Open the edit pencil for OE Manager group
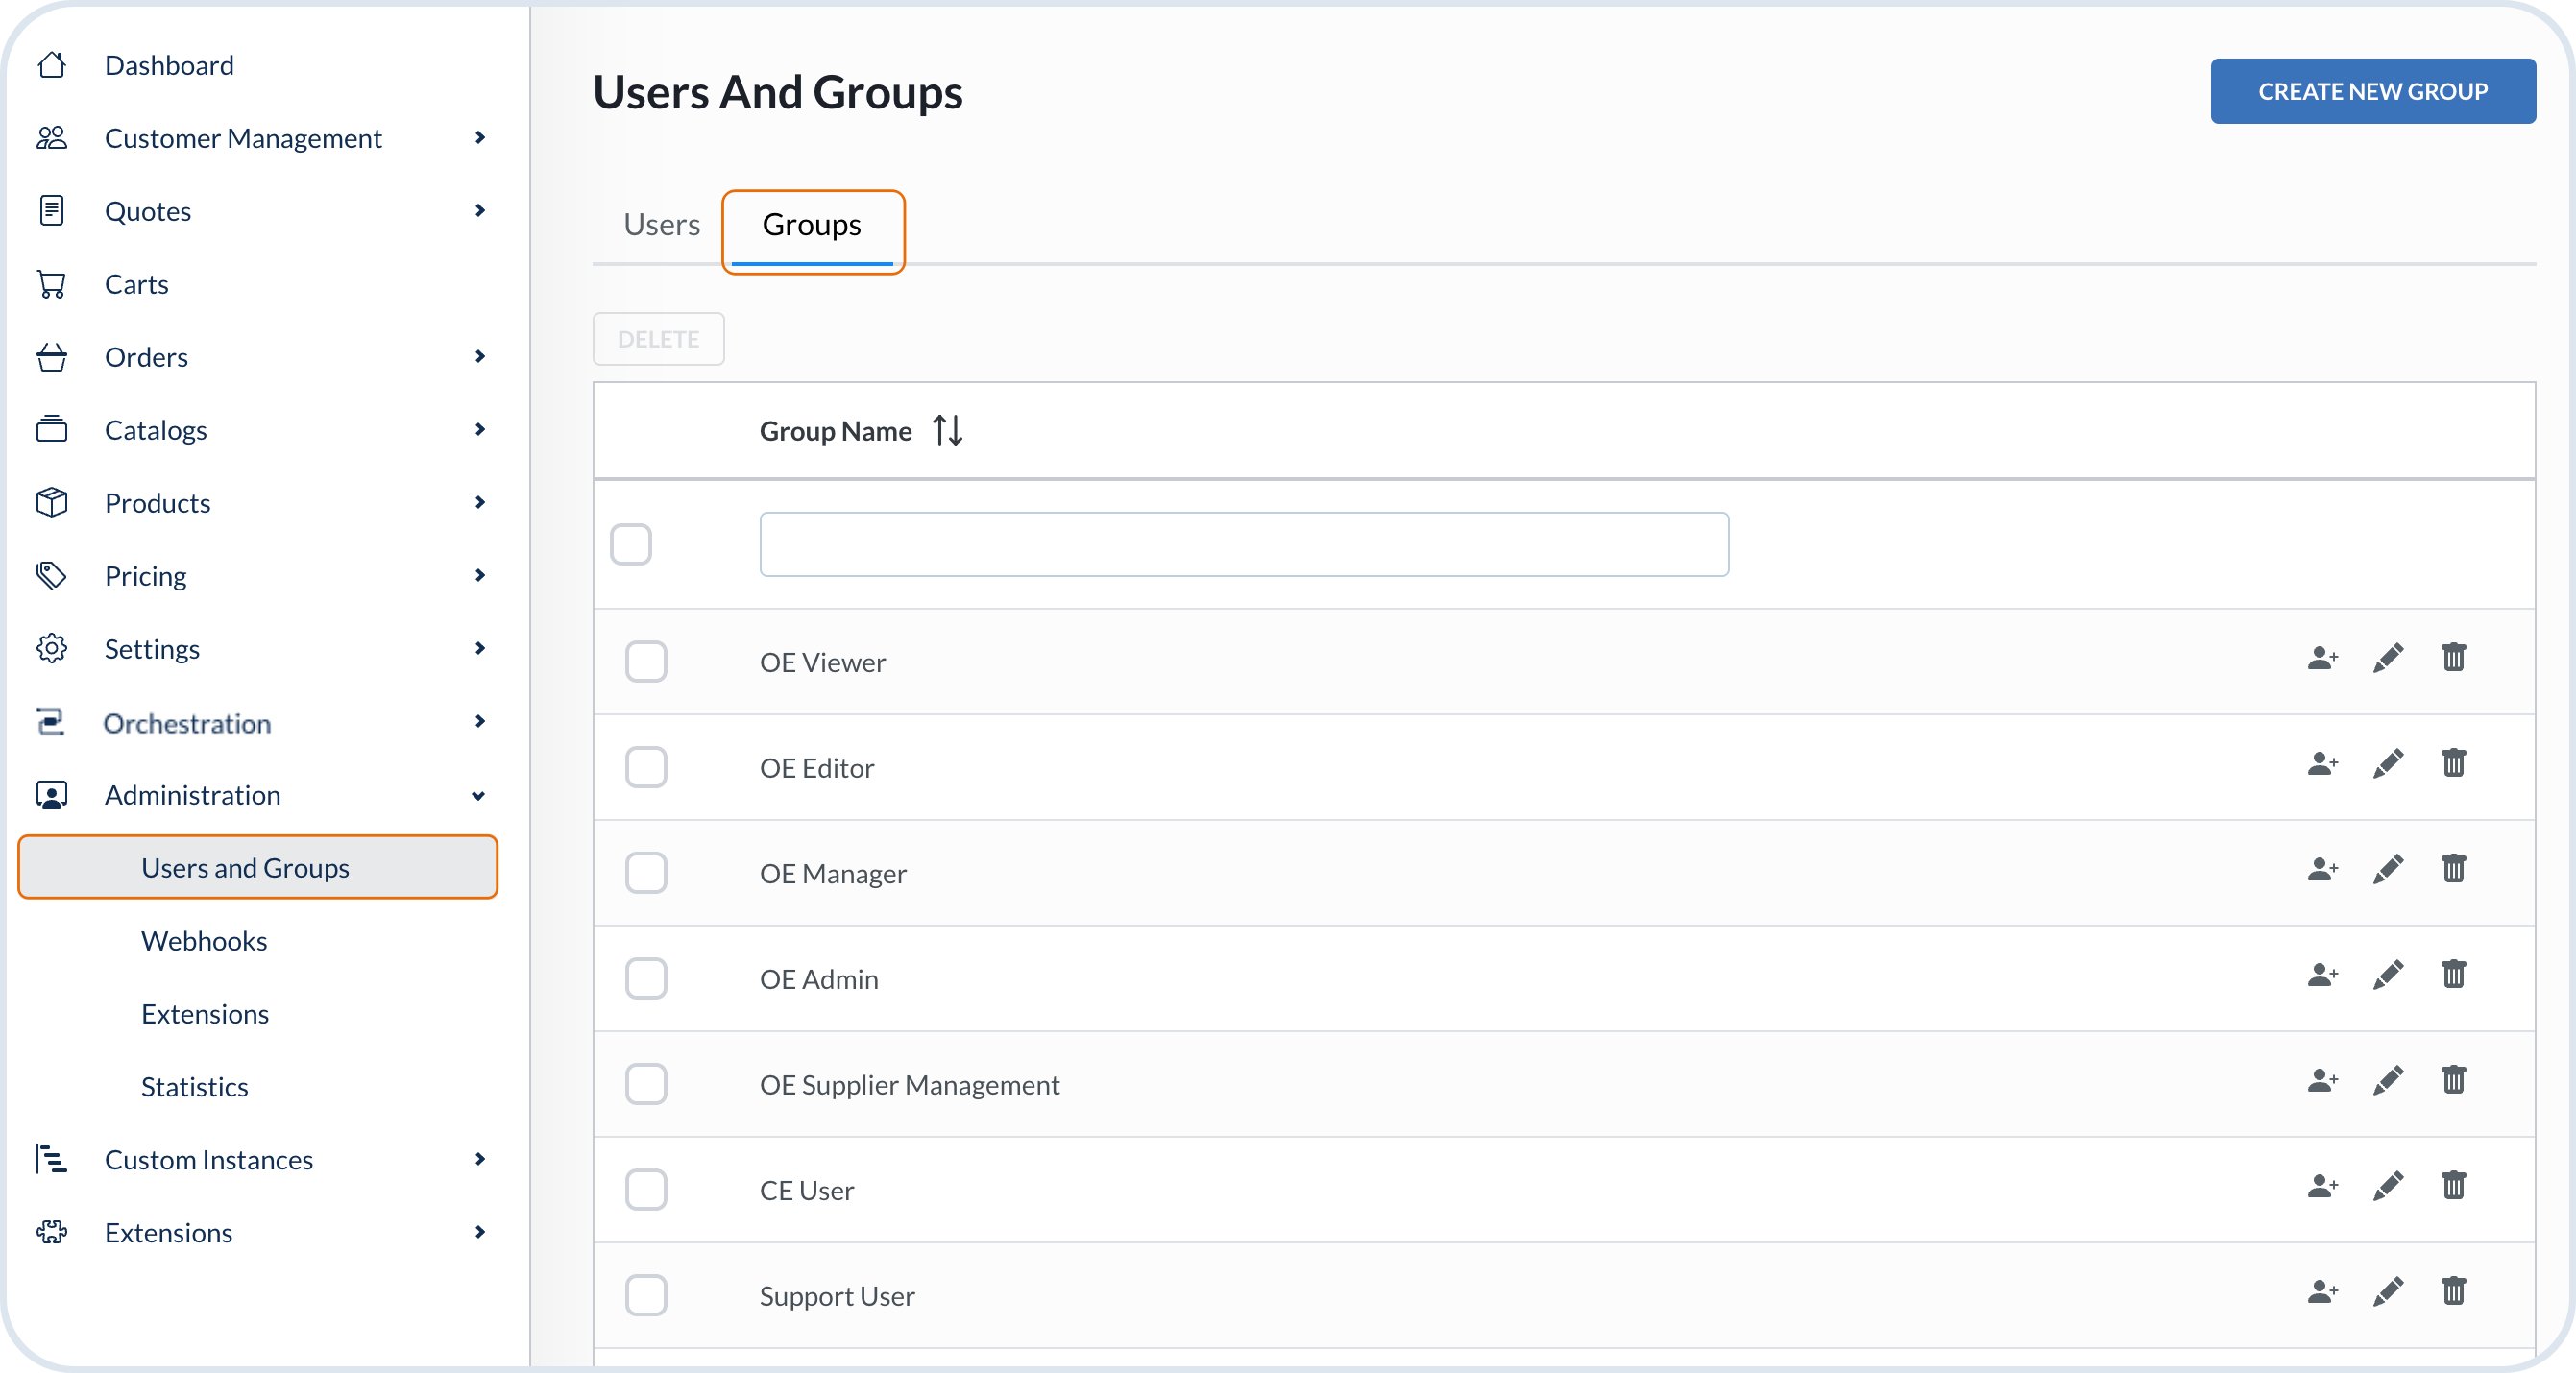Screen dimensions: 2576x1373 pos(2388,870)
